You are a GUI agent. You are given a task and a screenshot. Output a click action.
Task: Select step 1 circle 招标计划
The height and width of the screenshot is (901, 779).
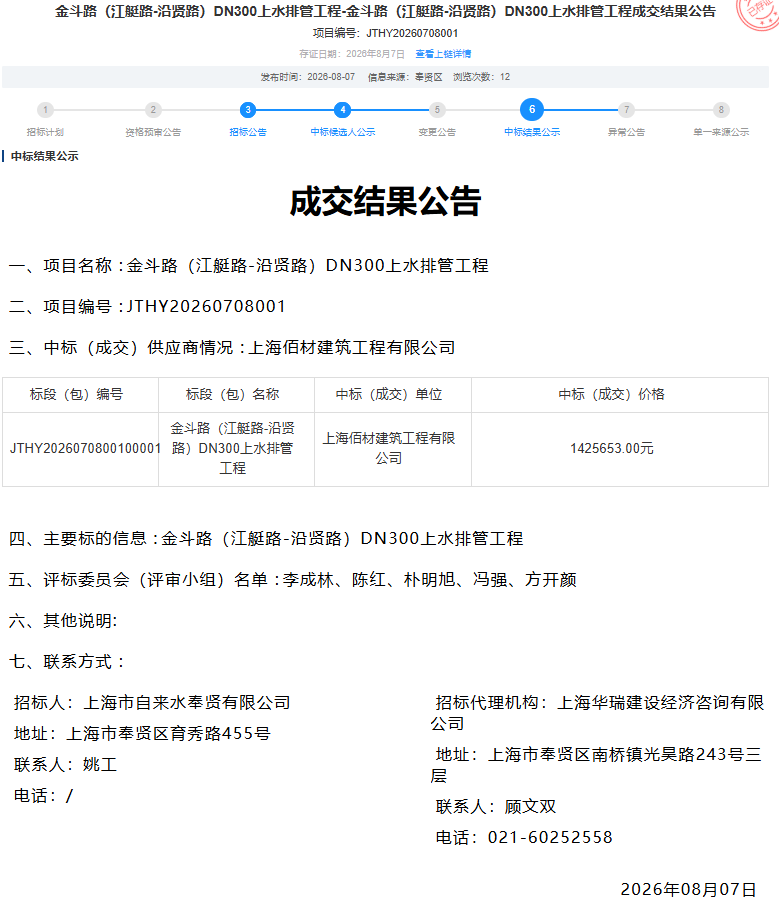coord(45,110)
